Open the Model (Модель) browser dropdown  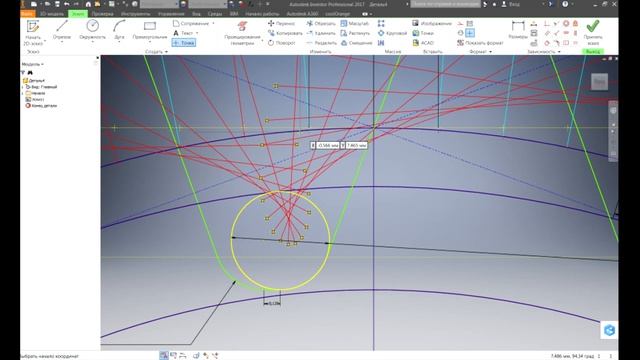(x=32, y=64)
